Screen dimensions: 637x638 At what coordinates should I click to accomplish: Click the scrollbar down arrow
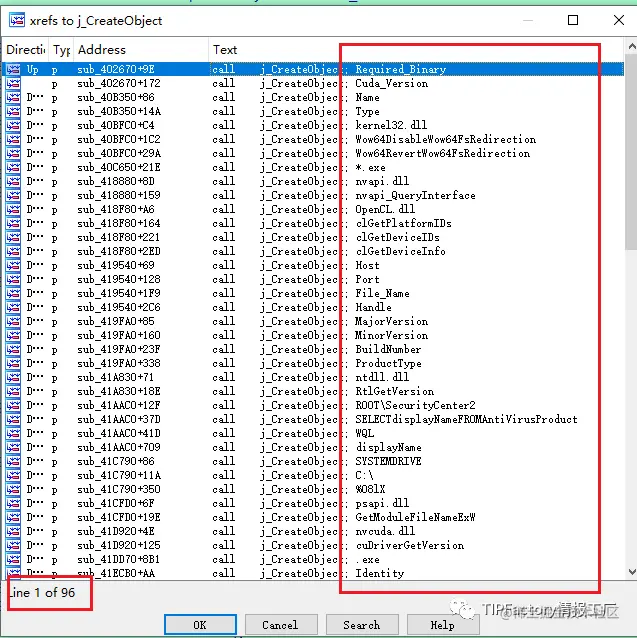click(x=631, y=572)
